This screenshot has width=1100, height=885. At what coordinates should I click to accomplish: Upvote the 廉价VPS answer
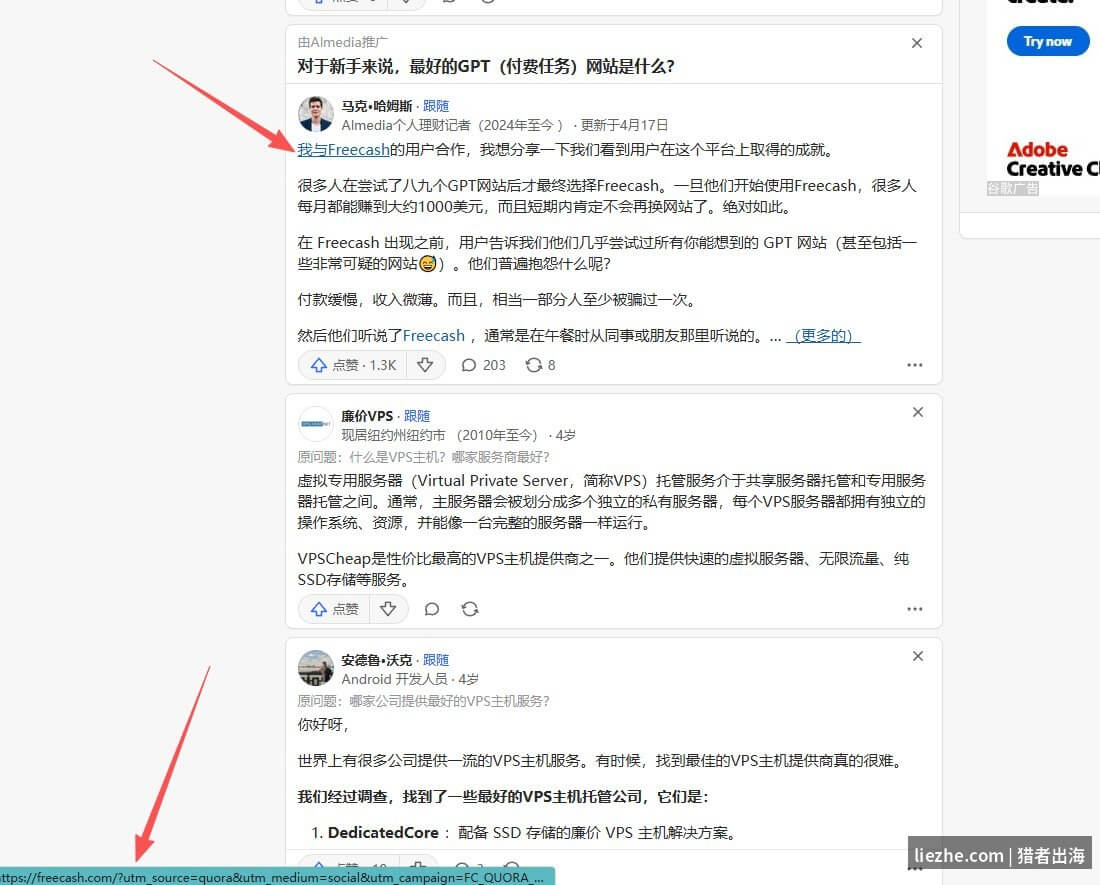pos(335,609)
